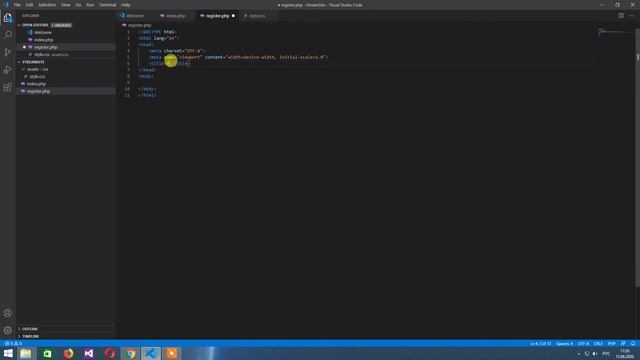
Task: Click the register.php breadcrumb
Action: point(139,25)
